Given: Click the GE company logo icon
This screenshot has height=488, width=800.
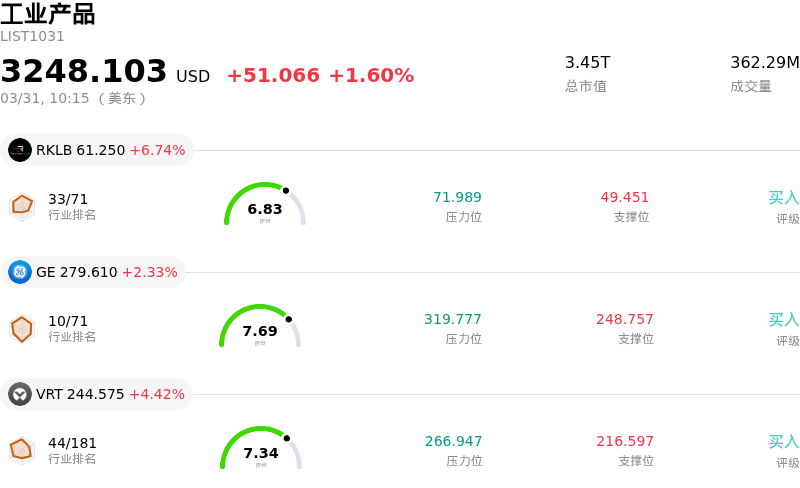Looking at the screenshot, I should (20, 272).
